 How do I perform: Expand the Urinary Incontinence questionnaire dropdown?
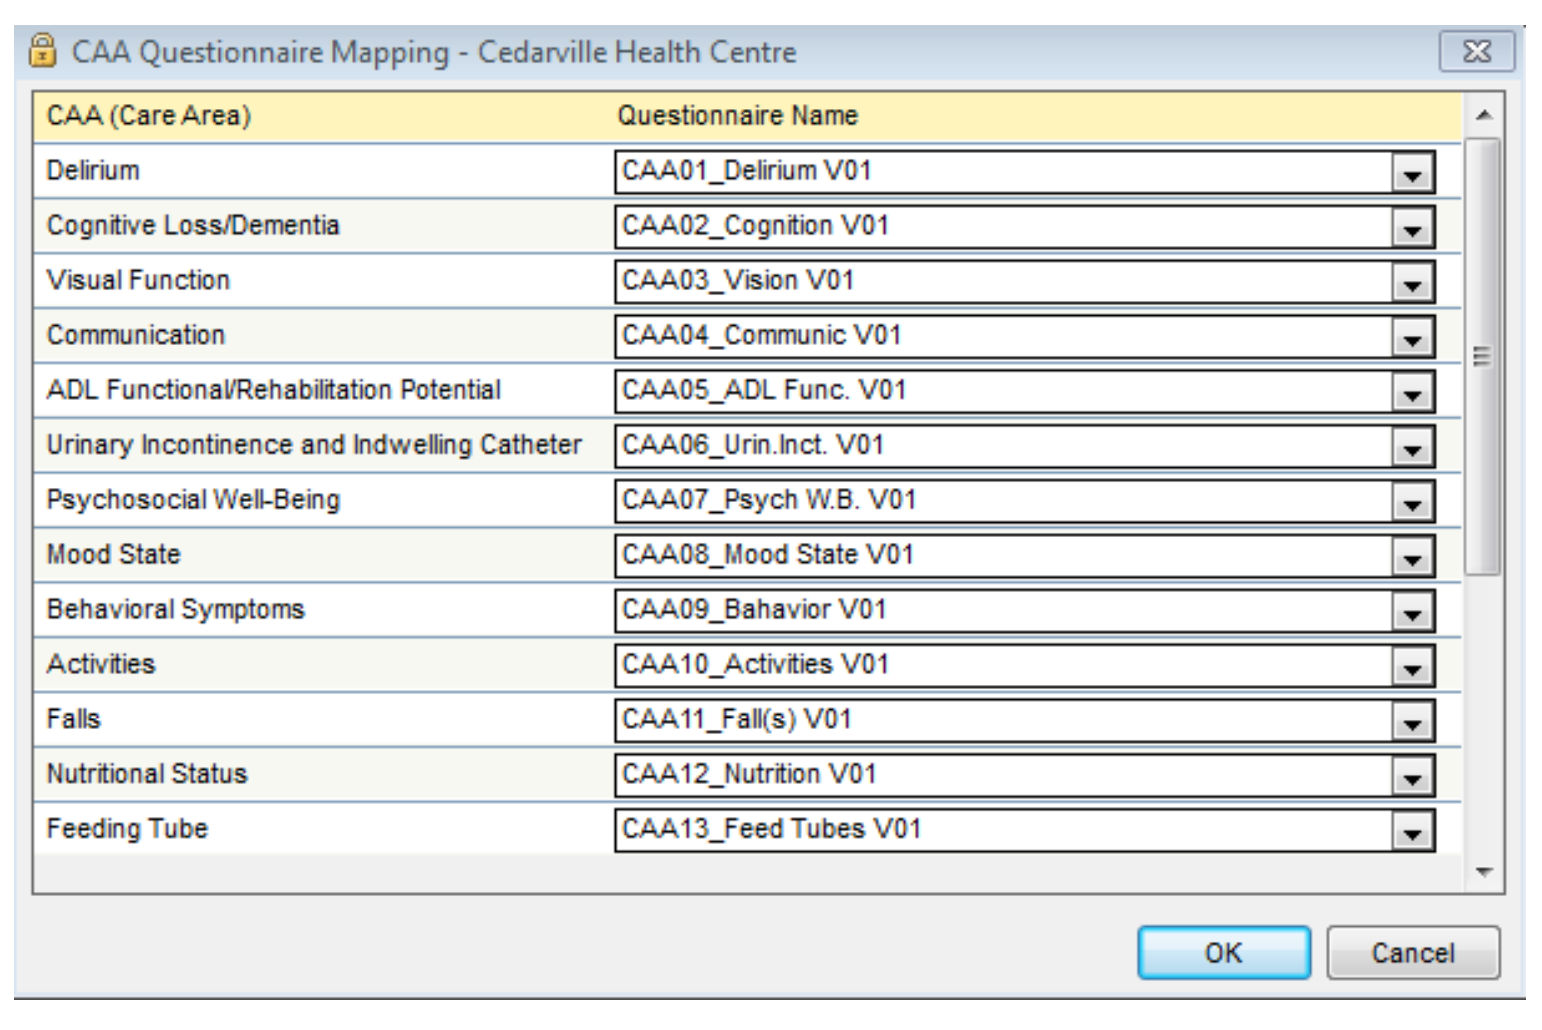point(1412,448)
